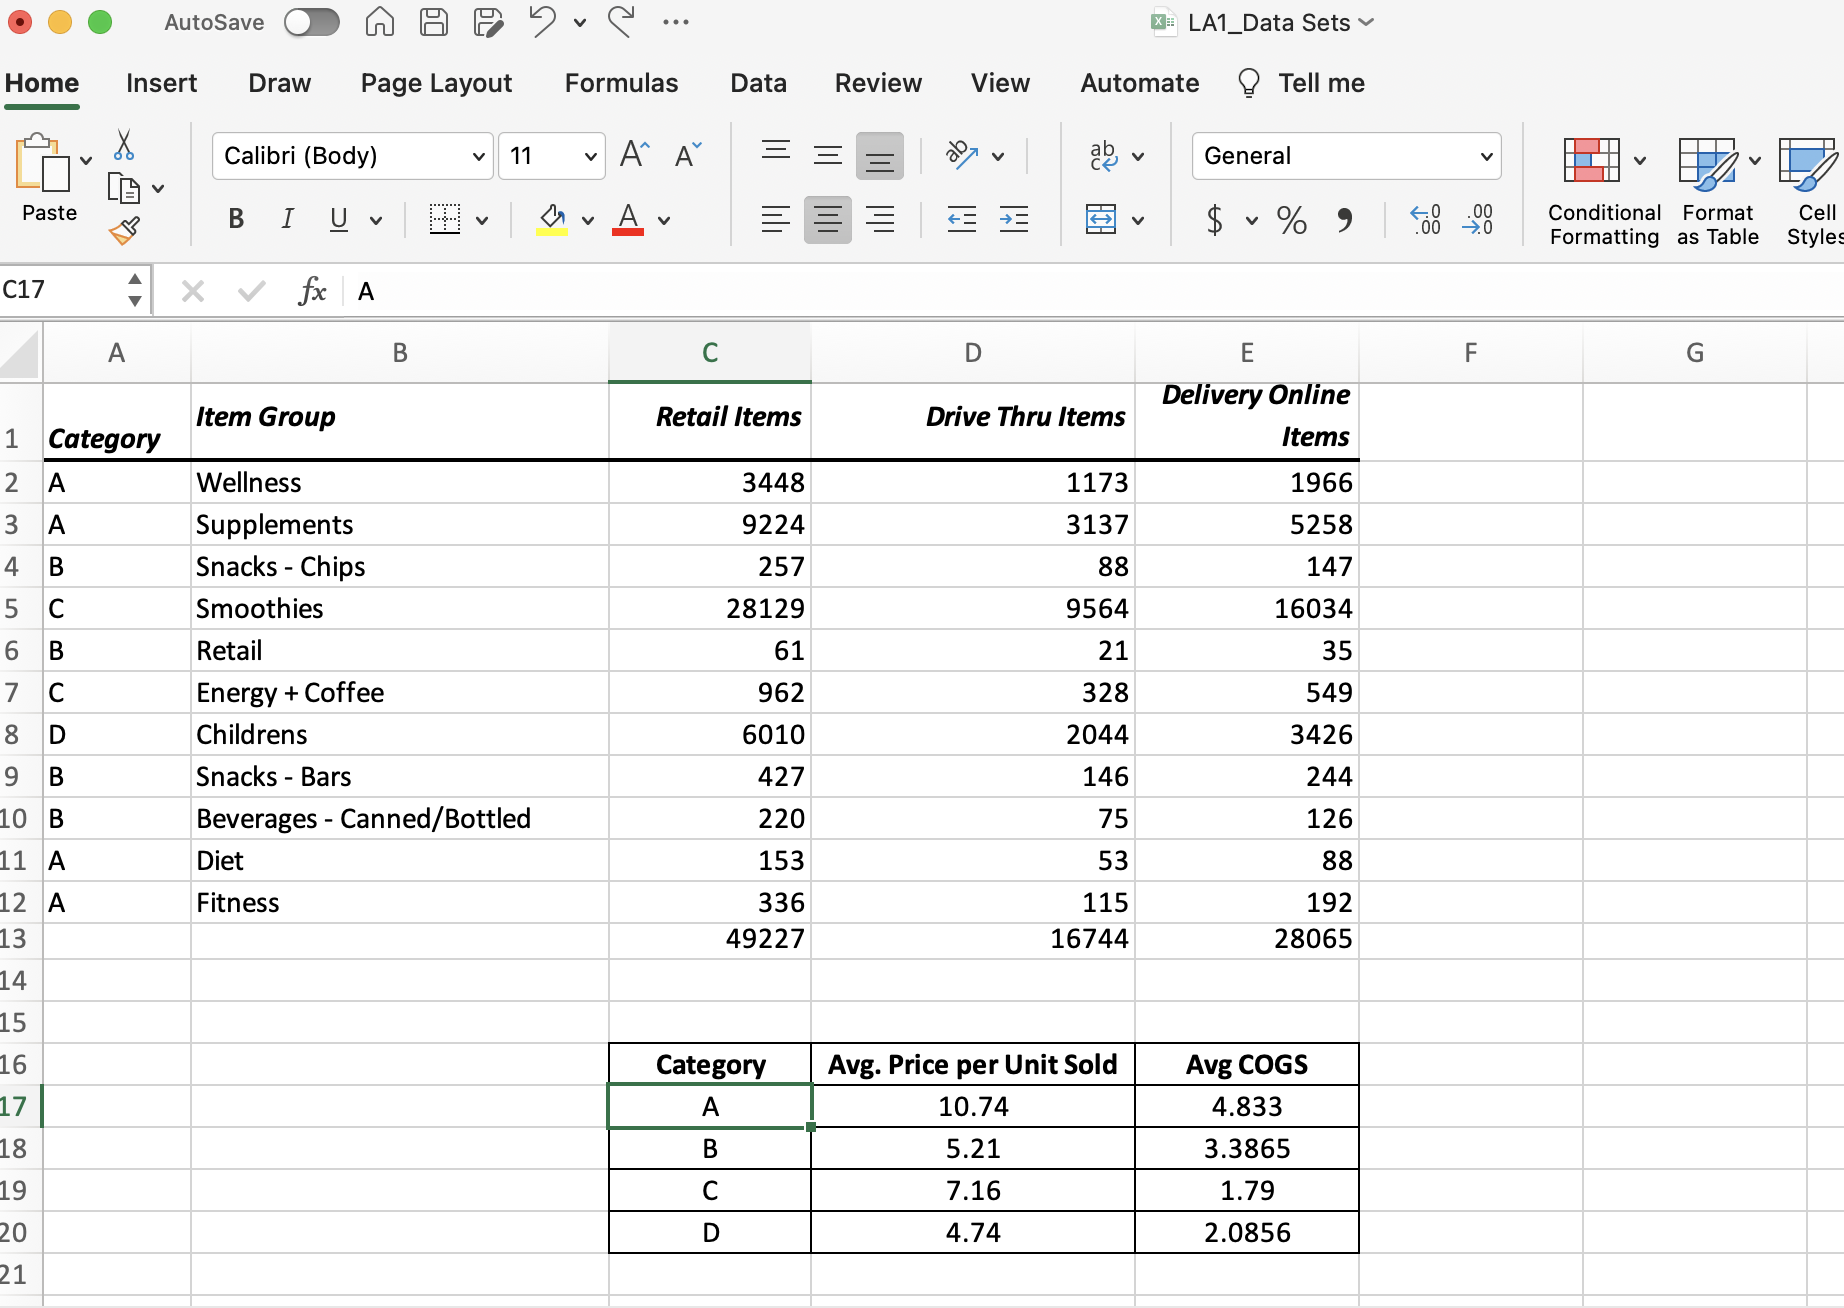The image size is (1844, 1308).
Task: Apply bold formatting
Action: pos(236,219)
